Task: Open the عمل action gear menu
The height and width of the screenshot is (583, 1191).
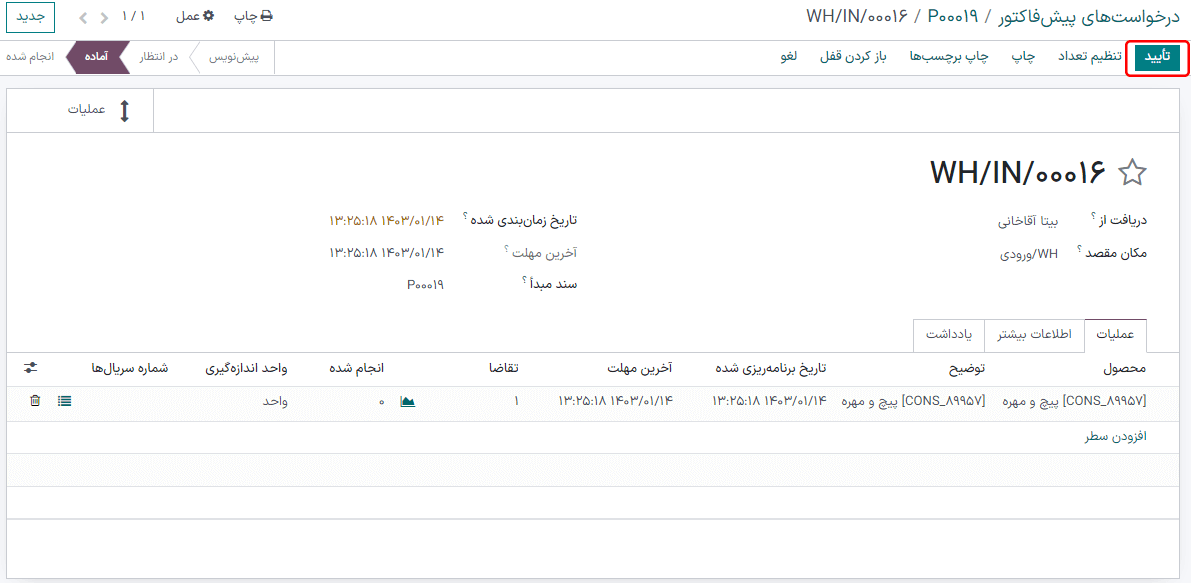Action: 195,16
